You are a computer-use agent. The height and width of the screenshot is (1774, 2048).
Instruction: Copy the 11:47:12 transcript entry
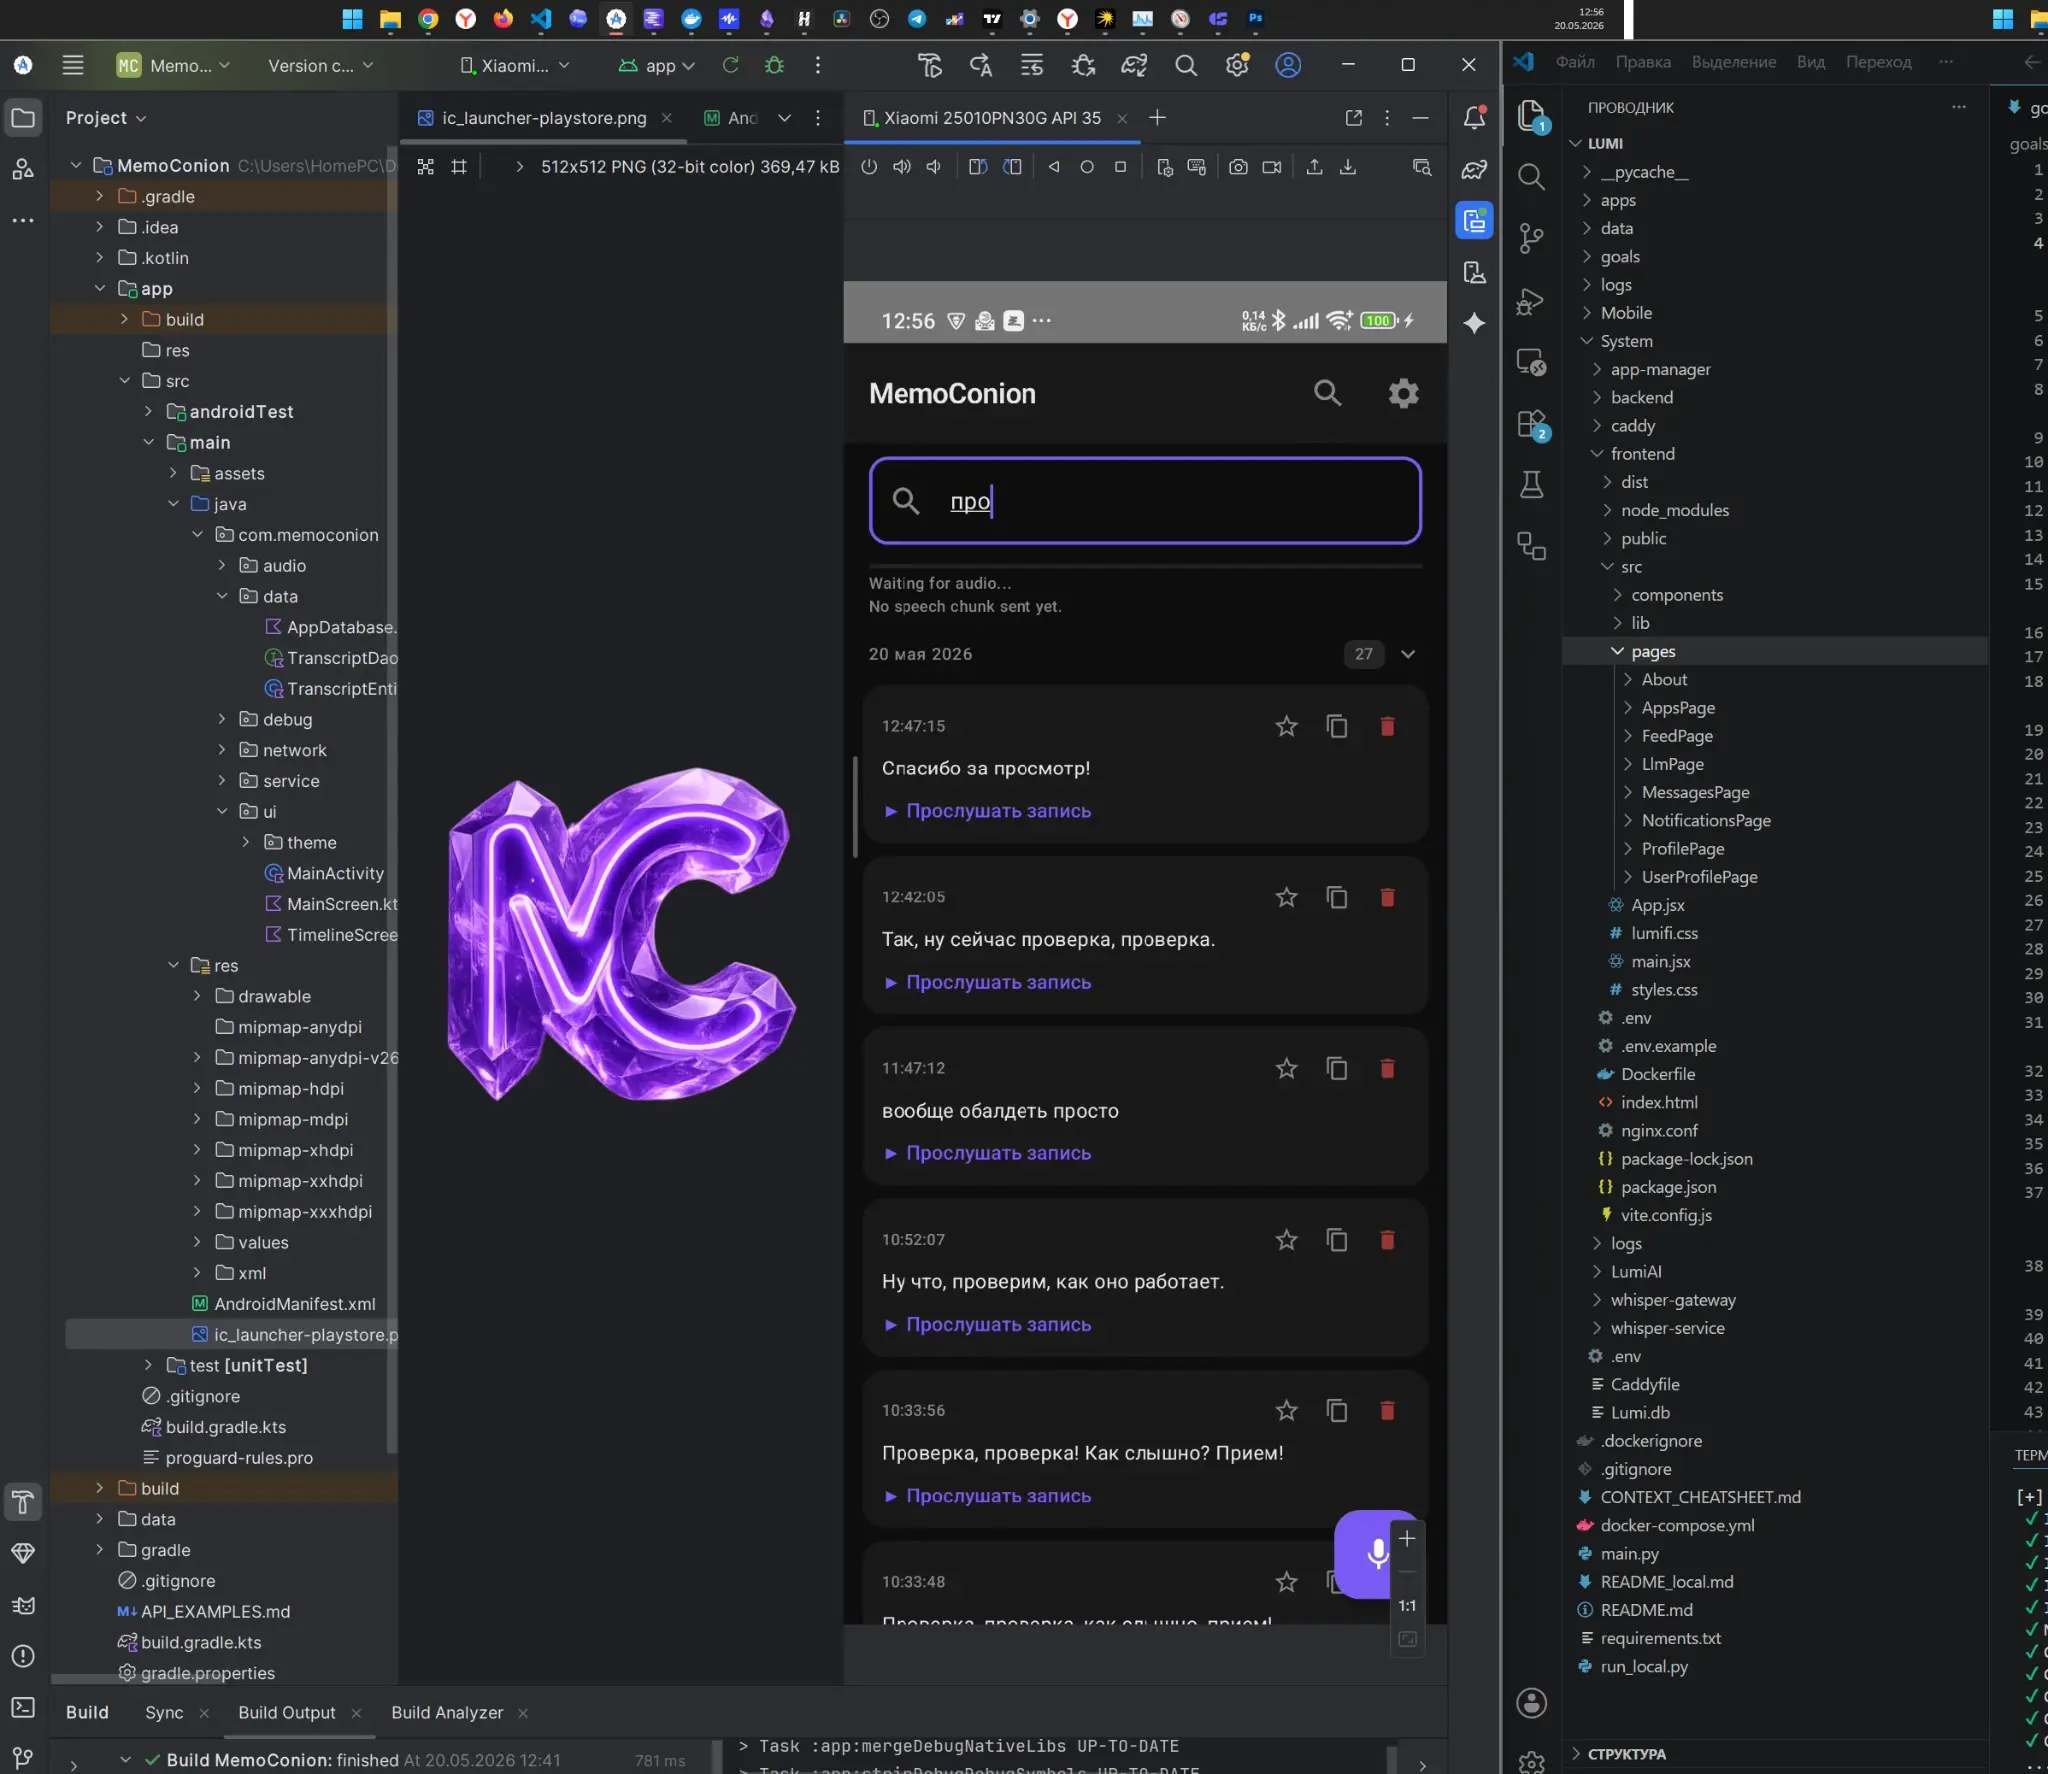pos(1337,1068)
